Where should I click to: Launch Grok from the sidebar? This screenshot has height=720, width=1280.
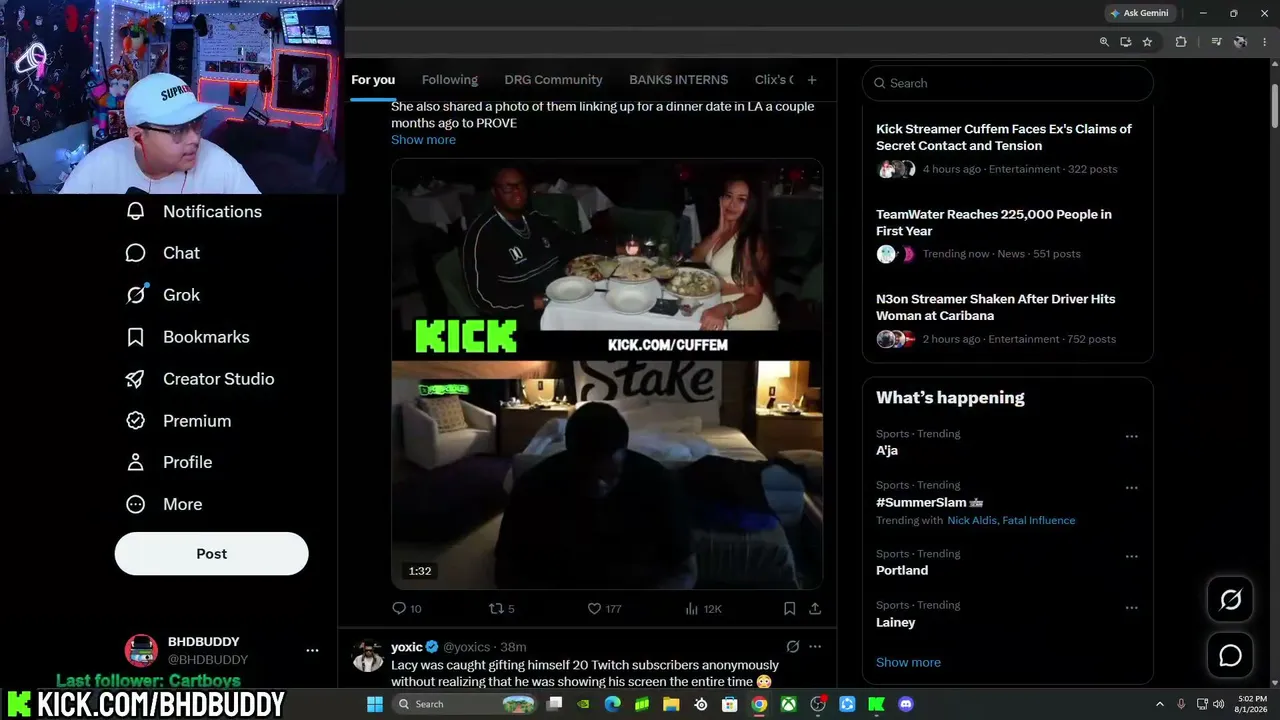tap(162, 295)
